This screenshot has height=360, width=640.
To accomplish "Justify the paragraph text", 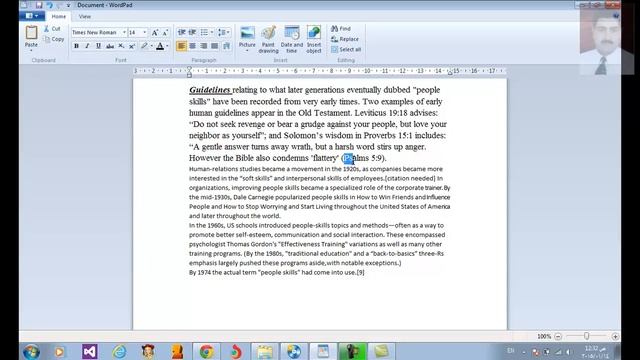I will pyautogui.click(x=215, y=46).
